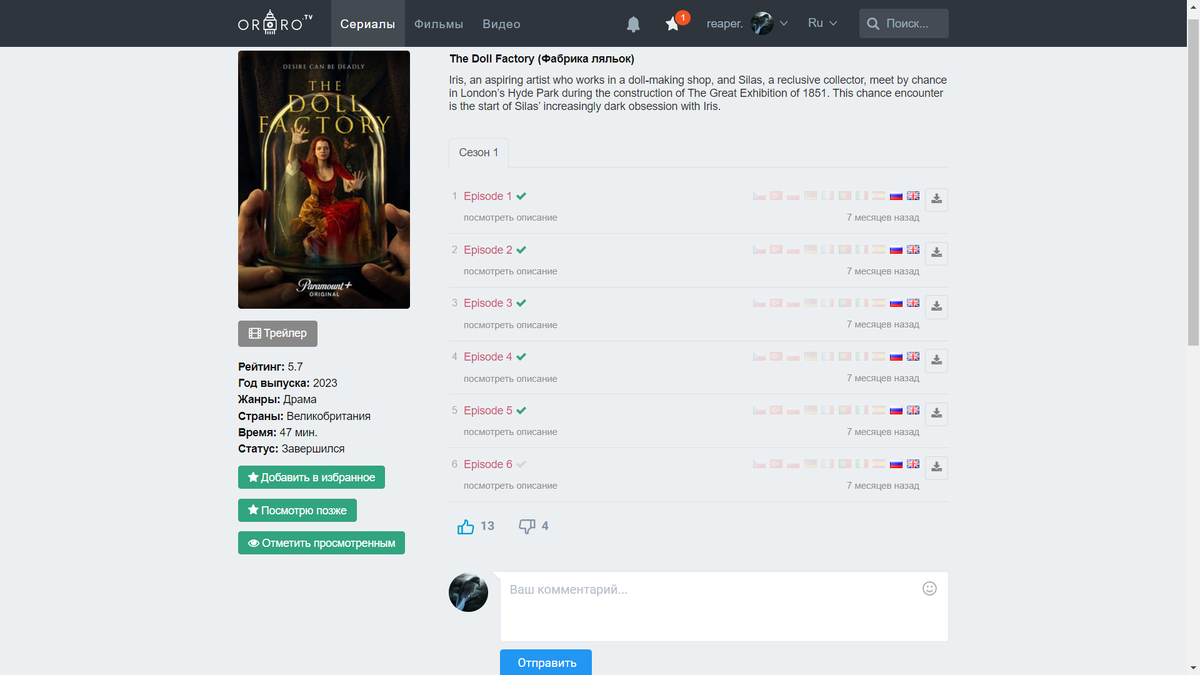Select UK flag subtitles for Episode 1

tap(913, 196)
